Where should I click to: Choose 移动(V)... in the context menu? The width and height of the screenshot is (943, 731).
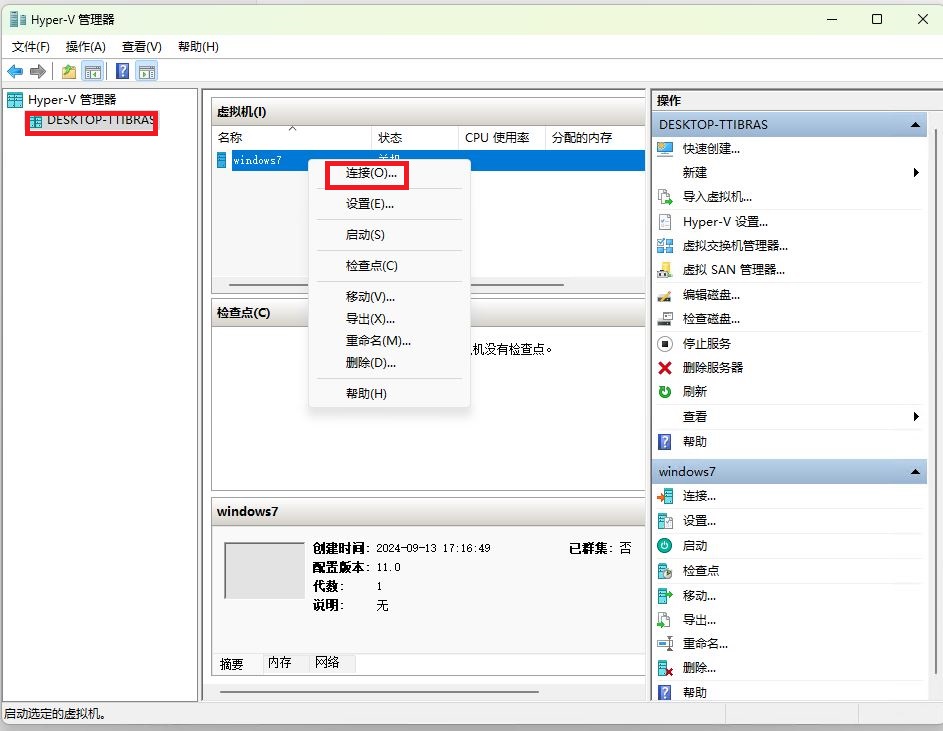389,297
